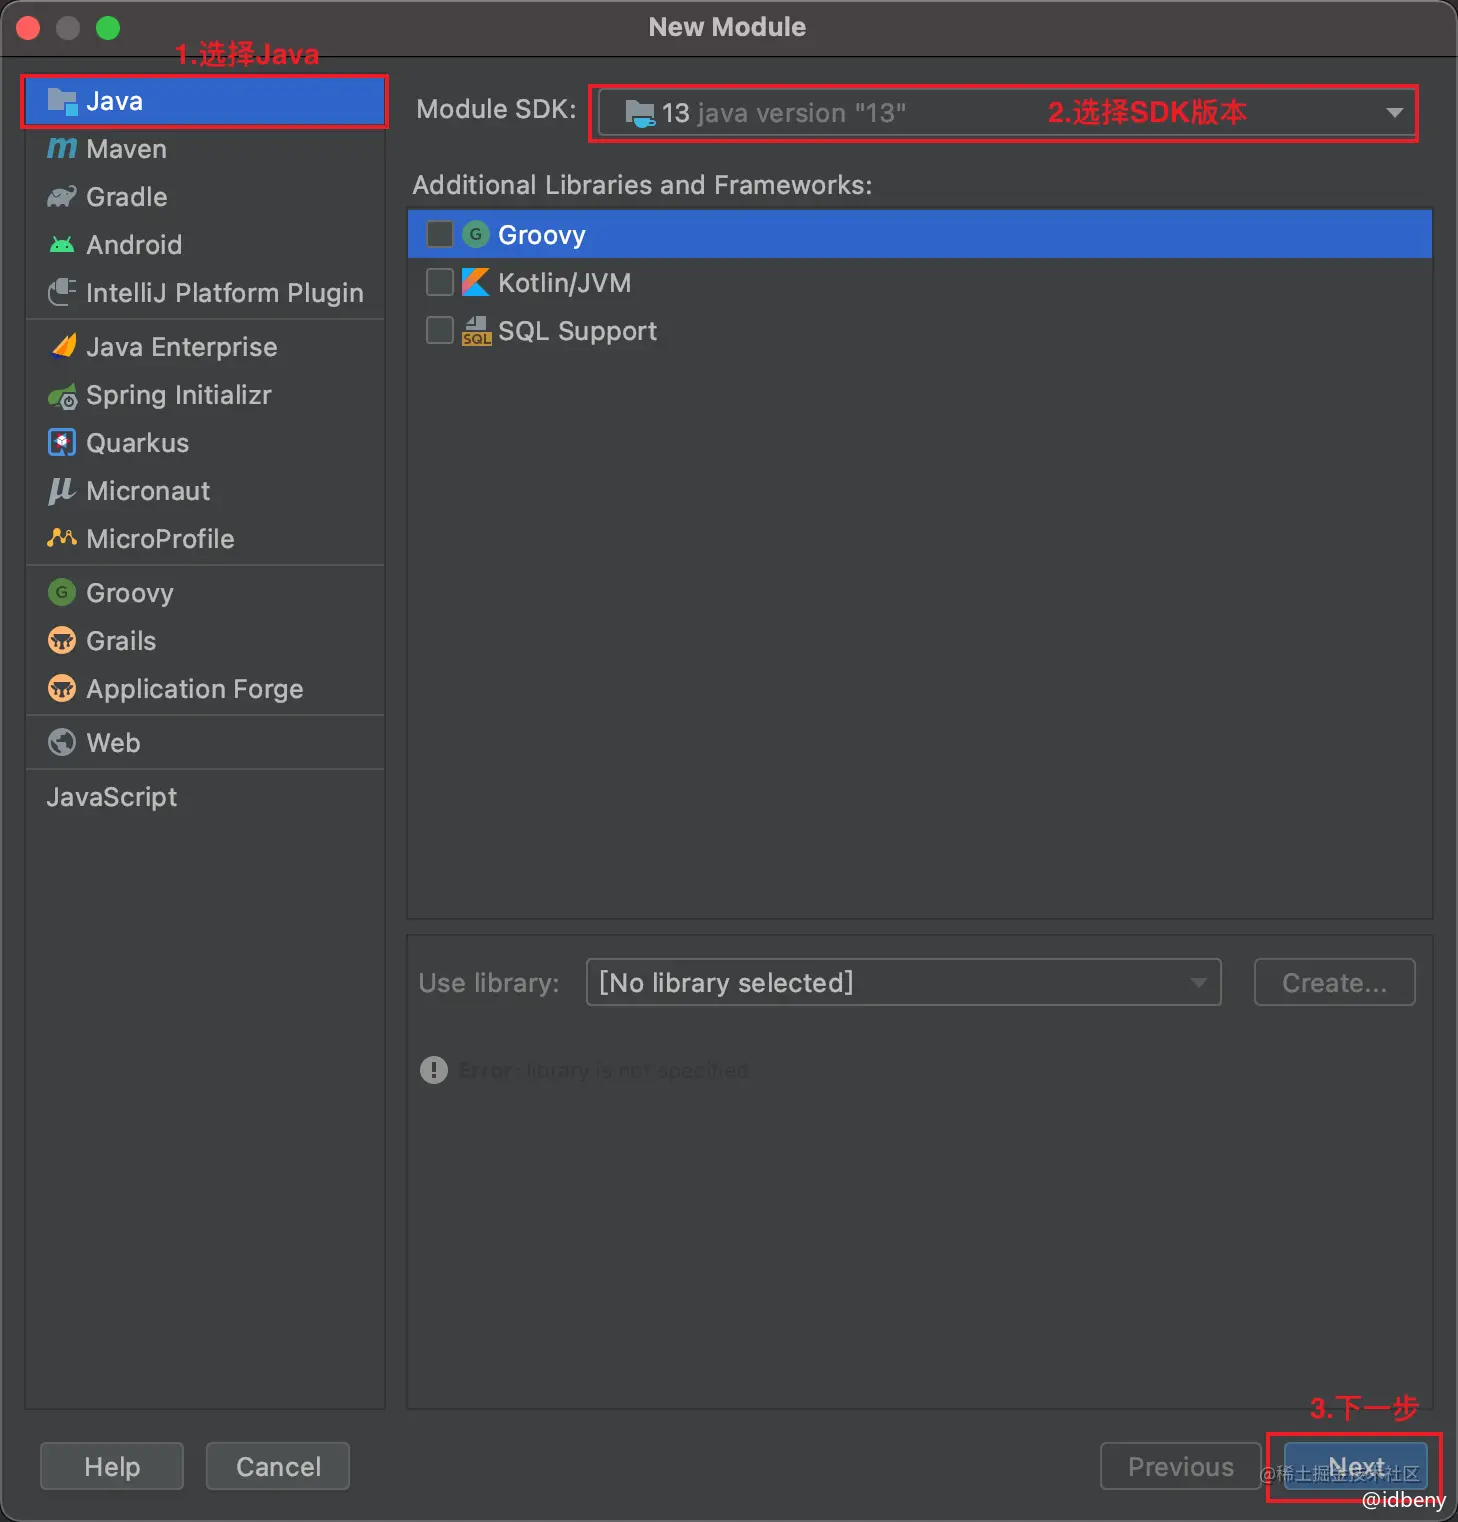The image size is (1458, 1522).
Task: Enable the Groovy framework checkbox
Action: coord(440,234)
